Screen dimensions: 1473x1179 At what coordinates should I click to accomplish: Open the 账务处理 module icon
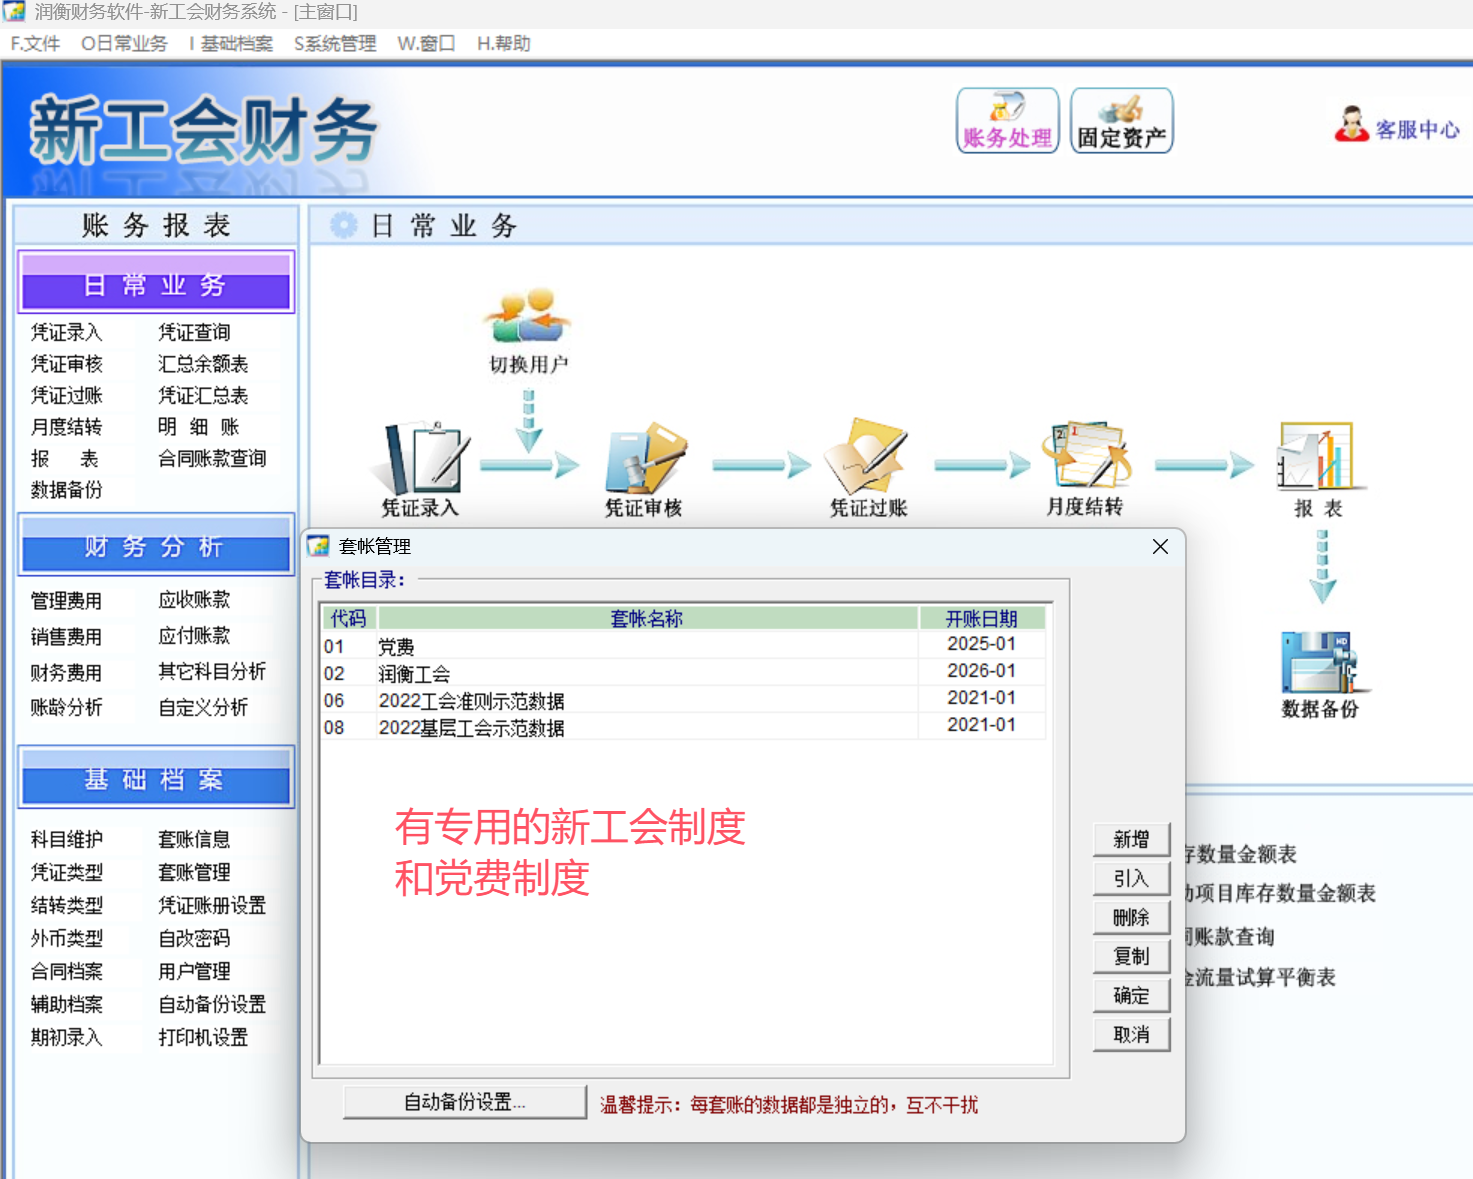[x=1007, y=120]
